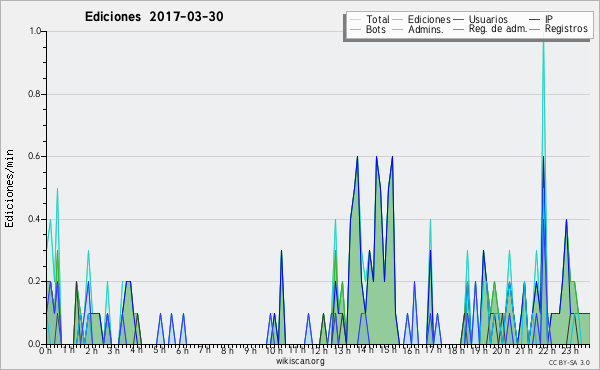Click the '14 h' x-axis label
The height and width of the screenshot is (370, 600).
[365, 351]
